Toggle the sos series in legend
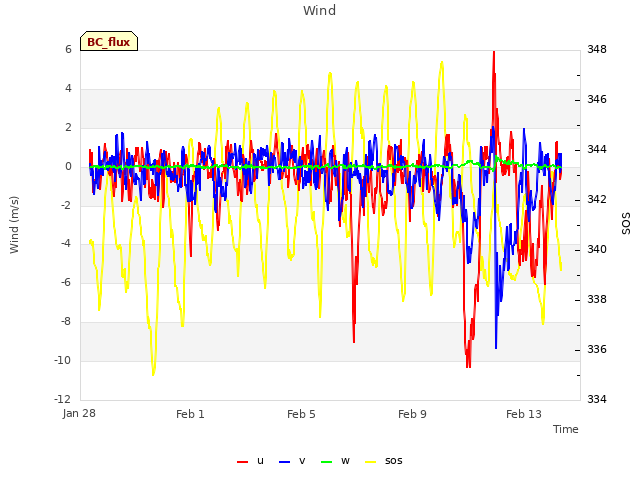 pos(384,461)
